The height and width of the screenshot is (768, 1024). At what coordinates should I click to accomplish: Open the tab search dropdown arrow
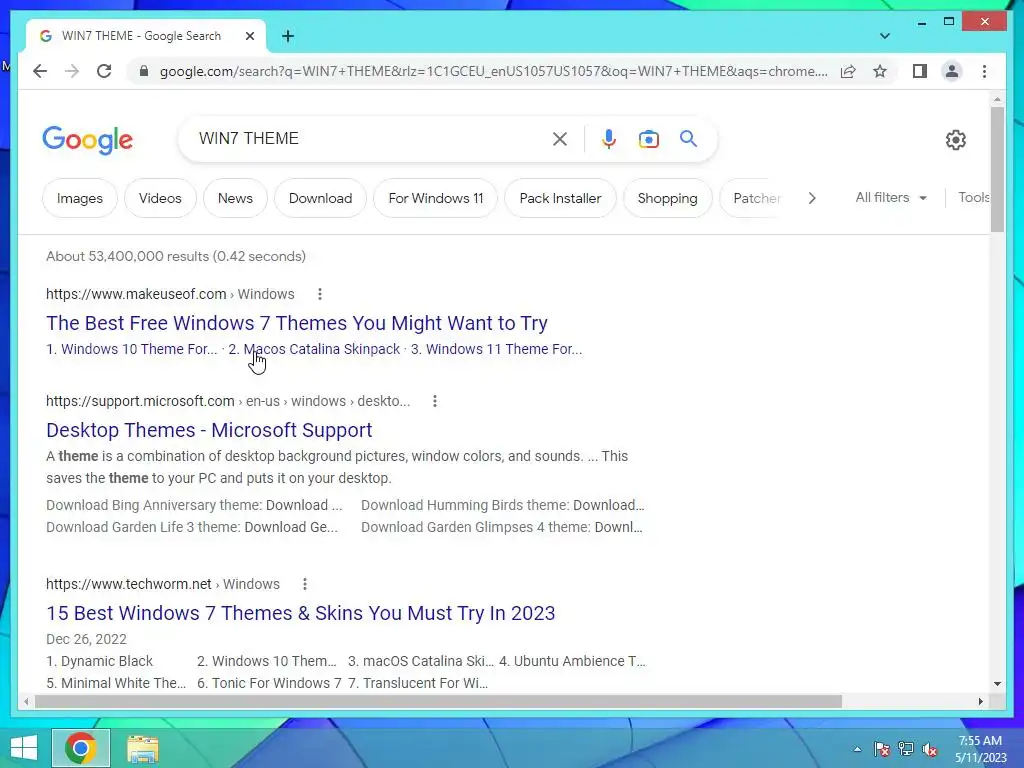[x=884, y=36]
